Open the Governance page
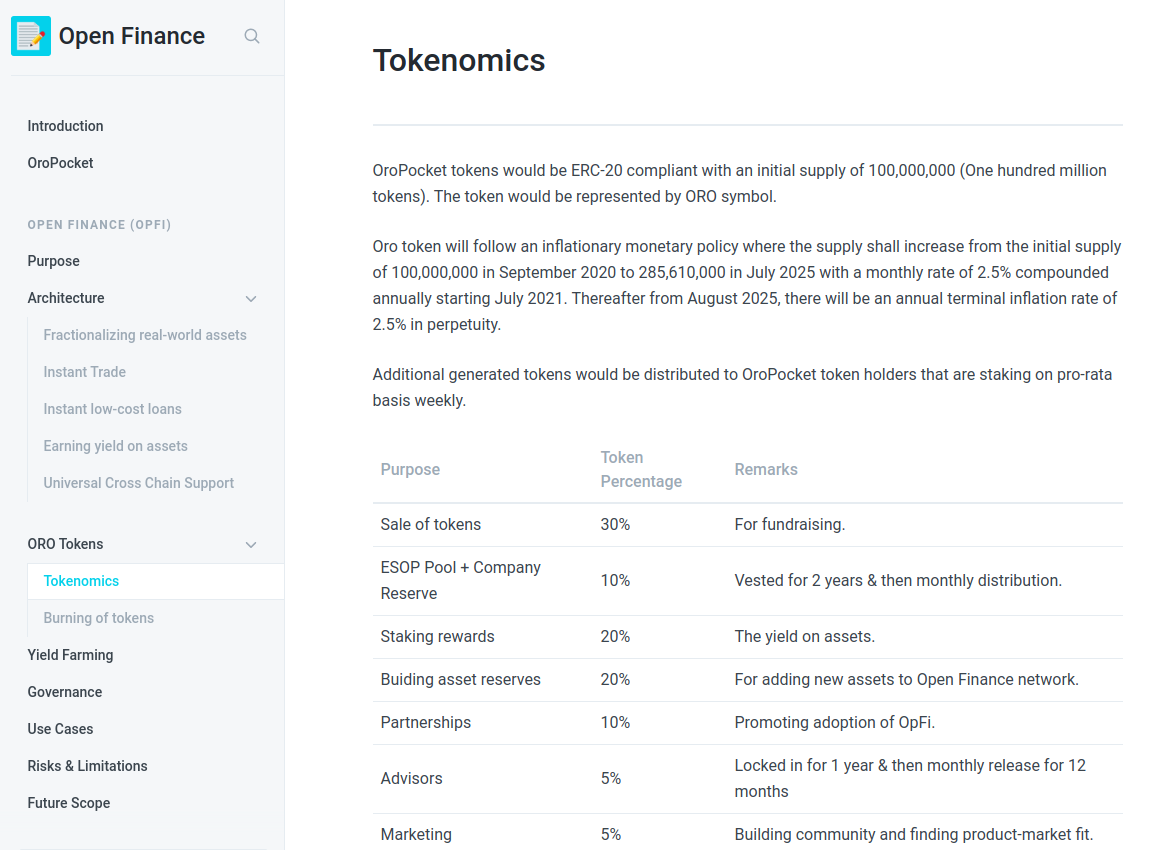The image size is (1161, 850). click(65, 692)
